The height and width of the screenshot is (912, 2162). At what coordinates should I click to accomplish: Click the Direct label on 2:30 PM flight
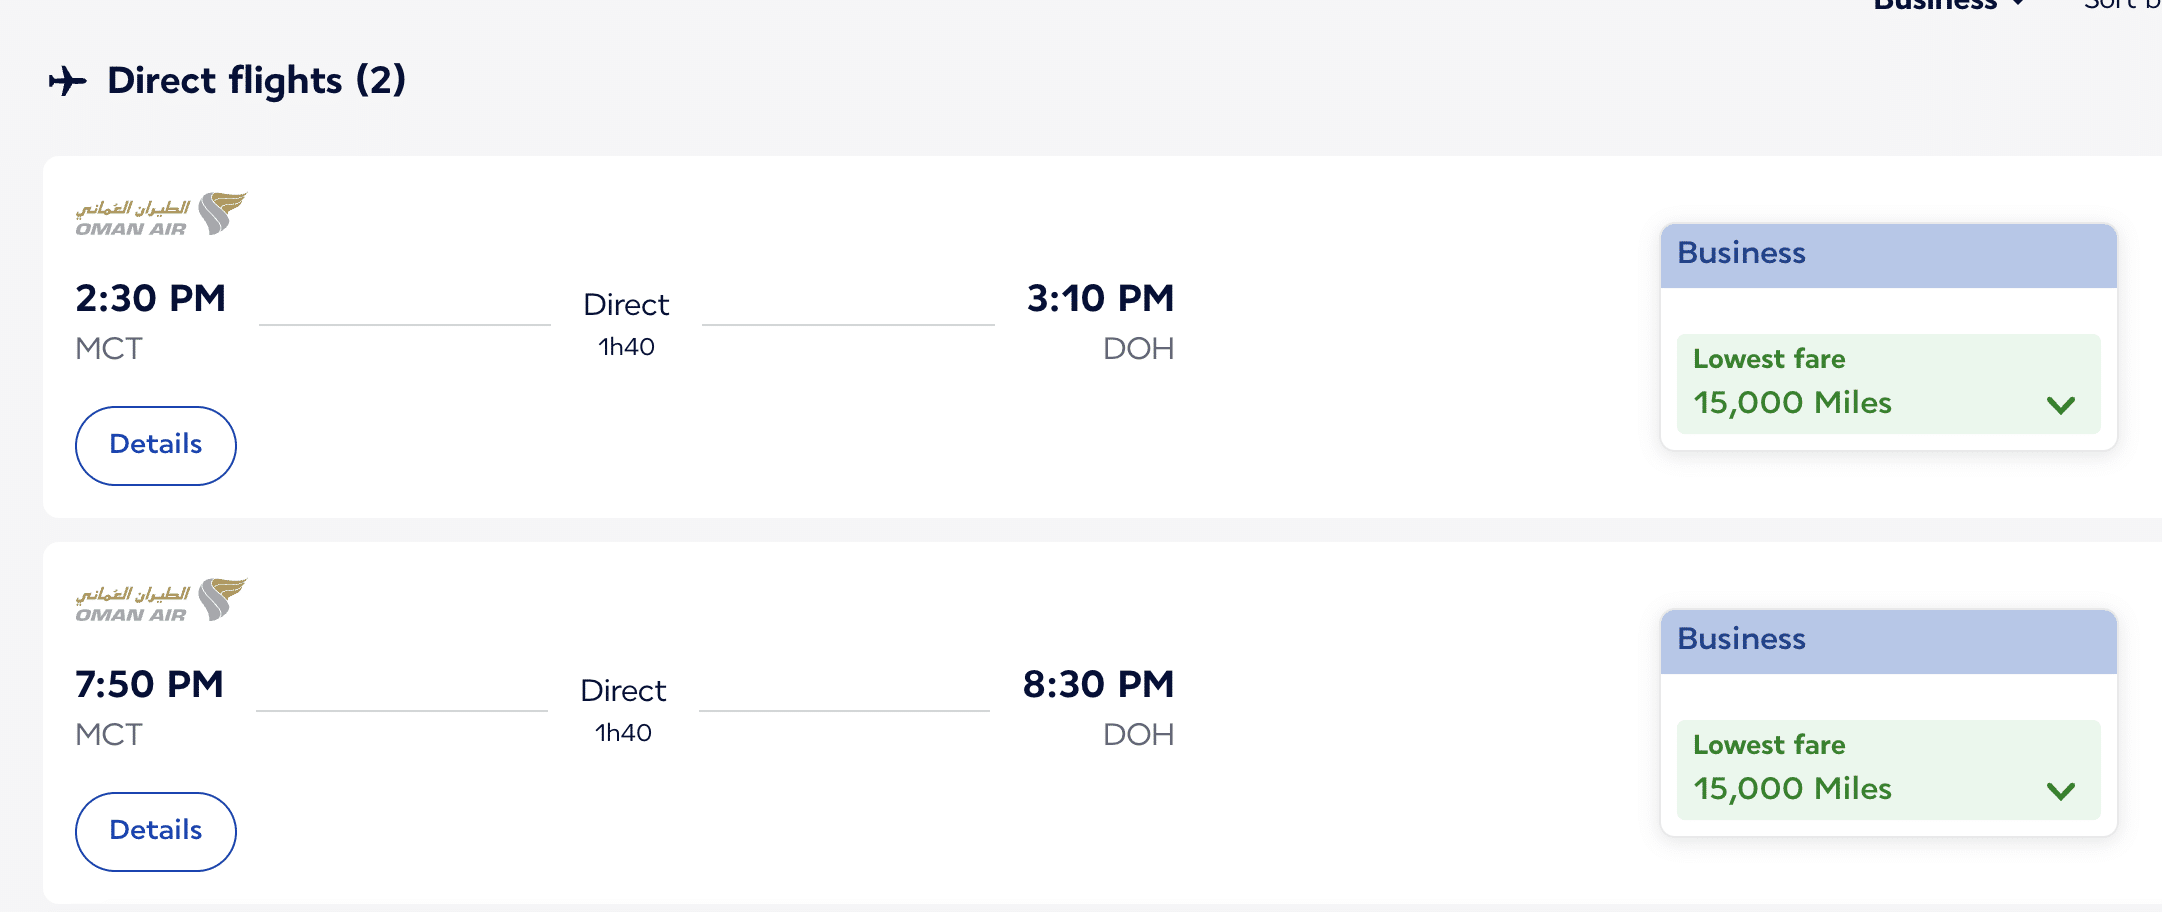[x=626, y=305]
